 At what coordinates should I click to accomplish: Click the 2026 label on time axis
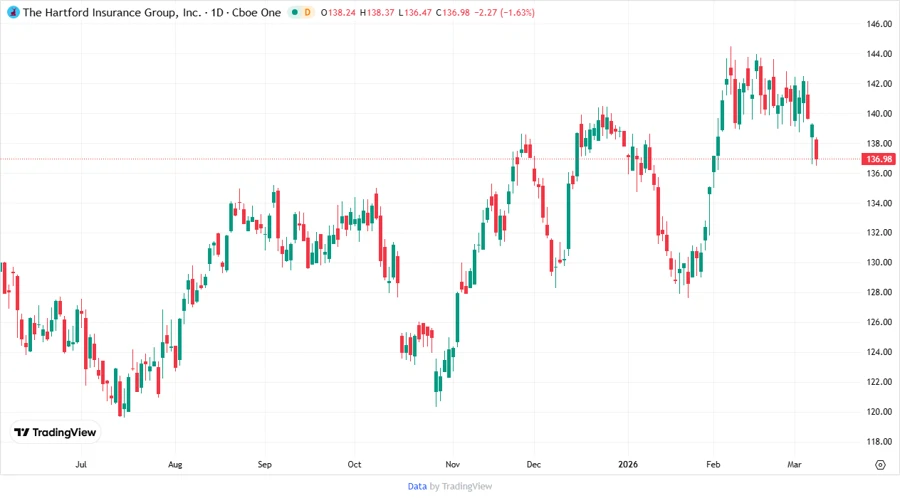point(628,464)
